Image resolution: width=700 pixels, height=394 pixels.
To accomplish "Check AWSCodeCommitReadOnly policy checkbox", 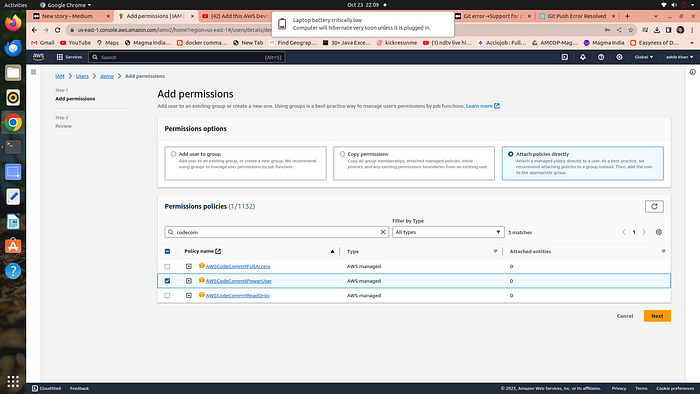I will (167, 295).
